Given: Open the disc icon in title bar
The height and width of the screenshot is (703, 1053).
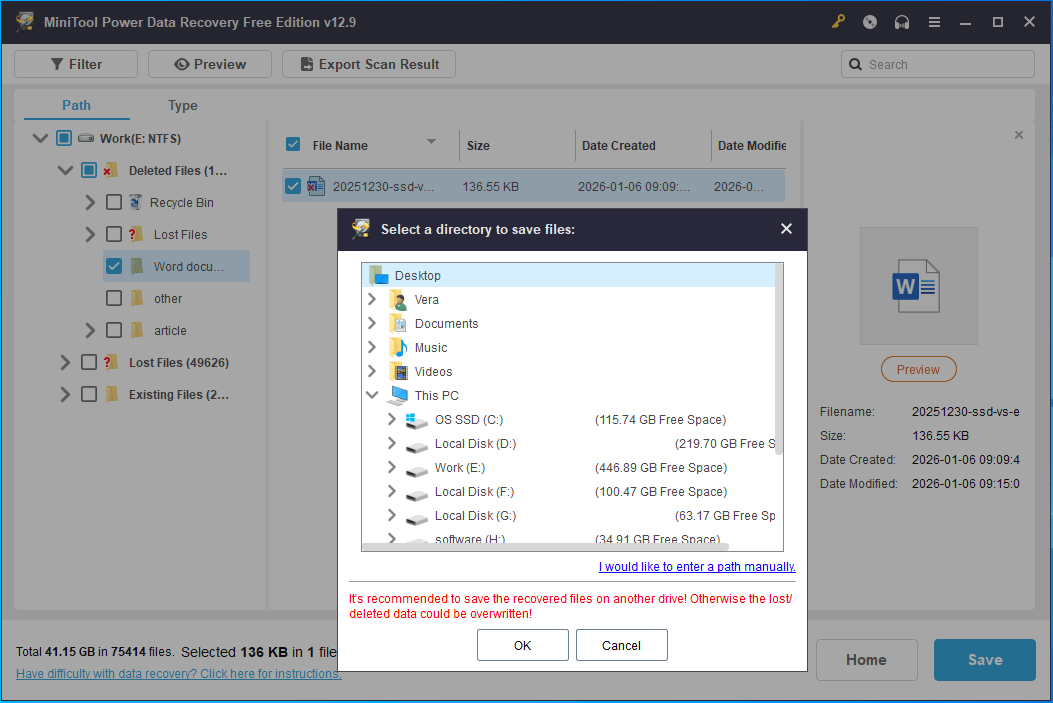Looking at the screenshot, I should click(870, 22).
